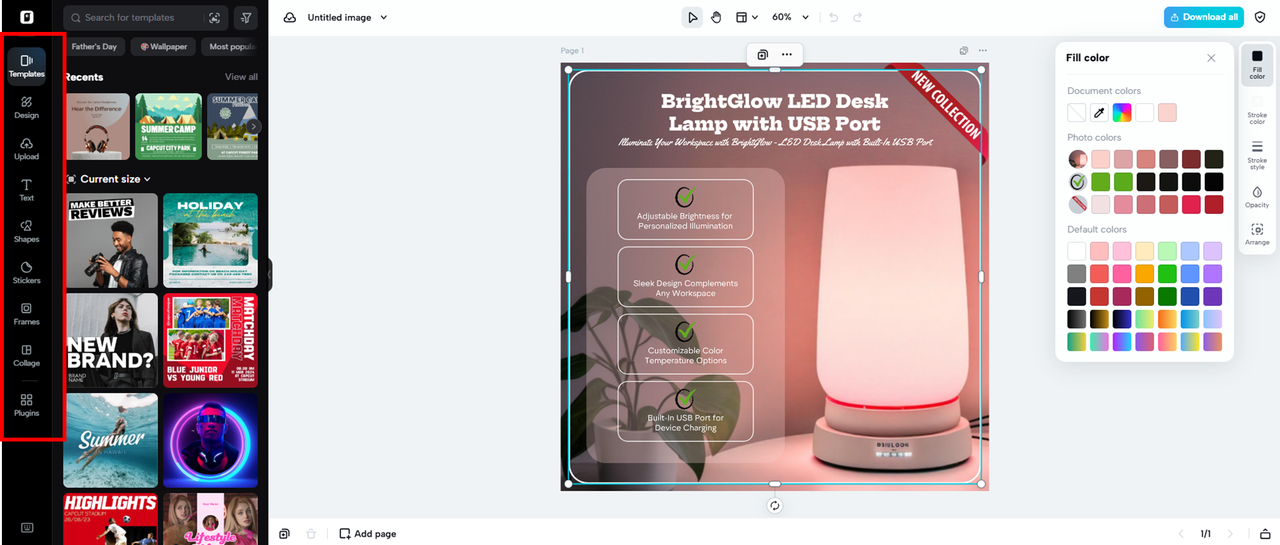Select the Father's Day category chip
Image resolution: width=1280 pixels, height=545 pixels.
pos(94,47)
